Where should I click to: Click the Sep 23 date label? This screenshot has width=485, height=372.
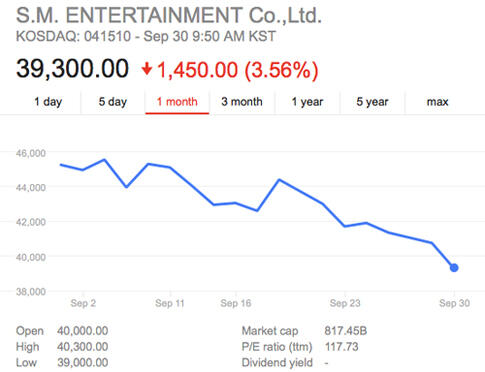[345, 303]
